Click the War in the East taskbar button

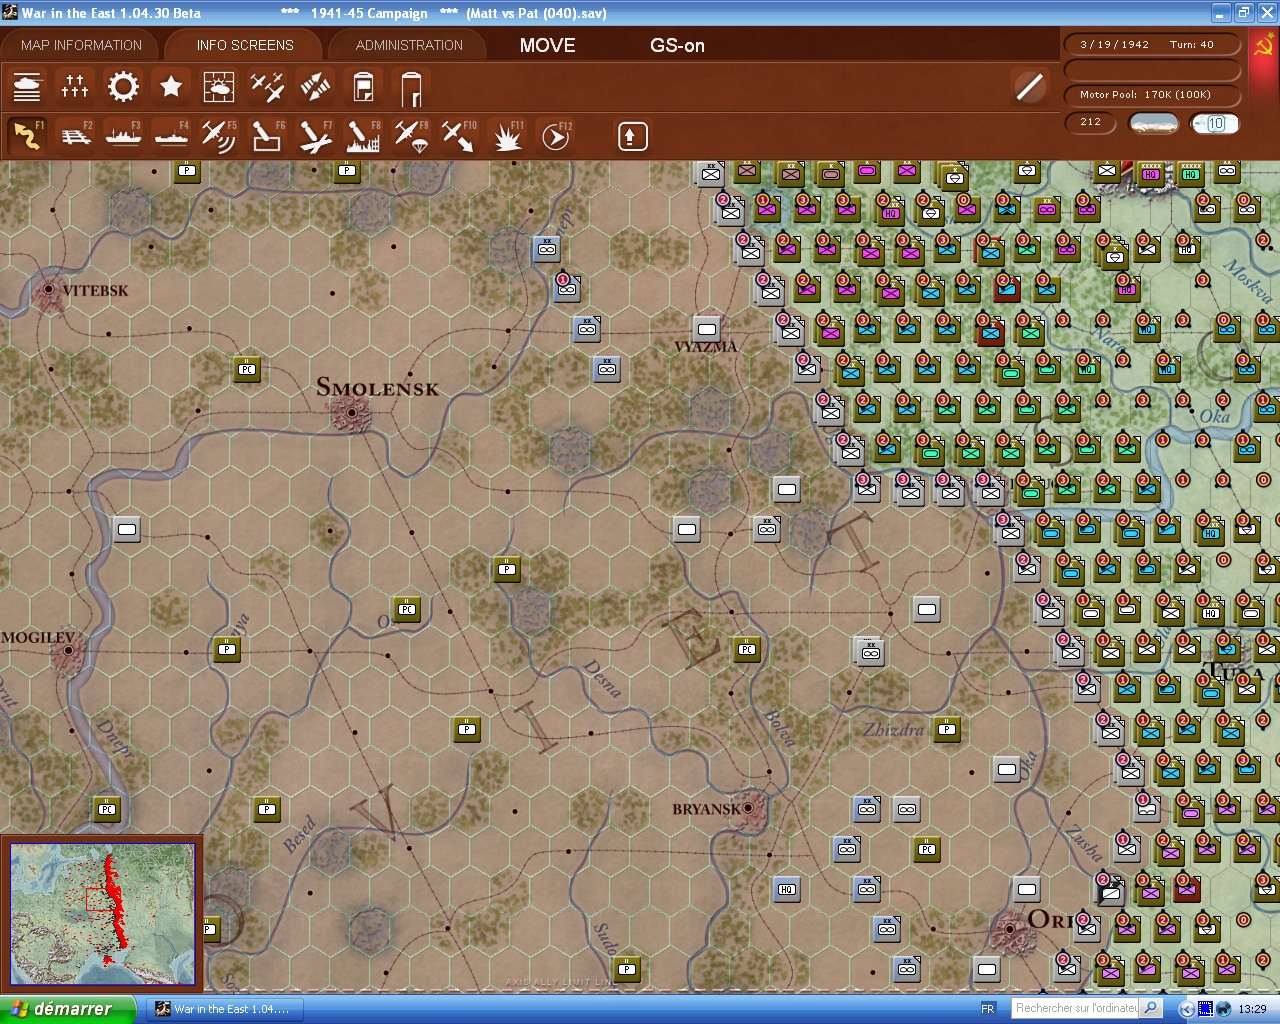click(x=227, y=1009)
